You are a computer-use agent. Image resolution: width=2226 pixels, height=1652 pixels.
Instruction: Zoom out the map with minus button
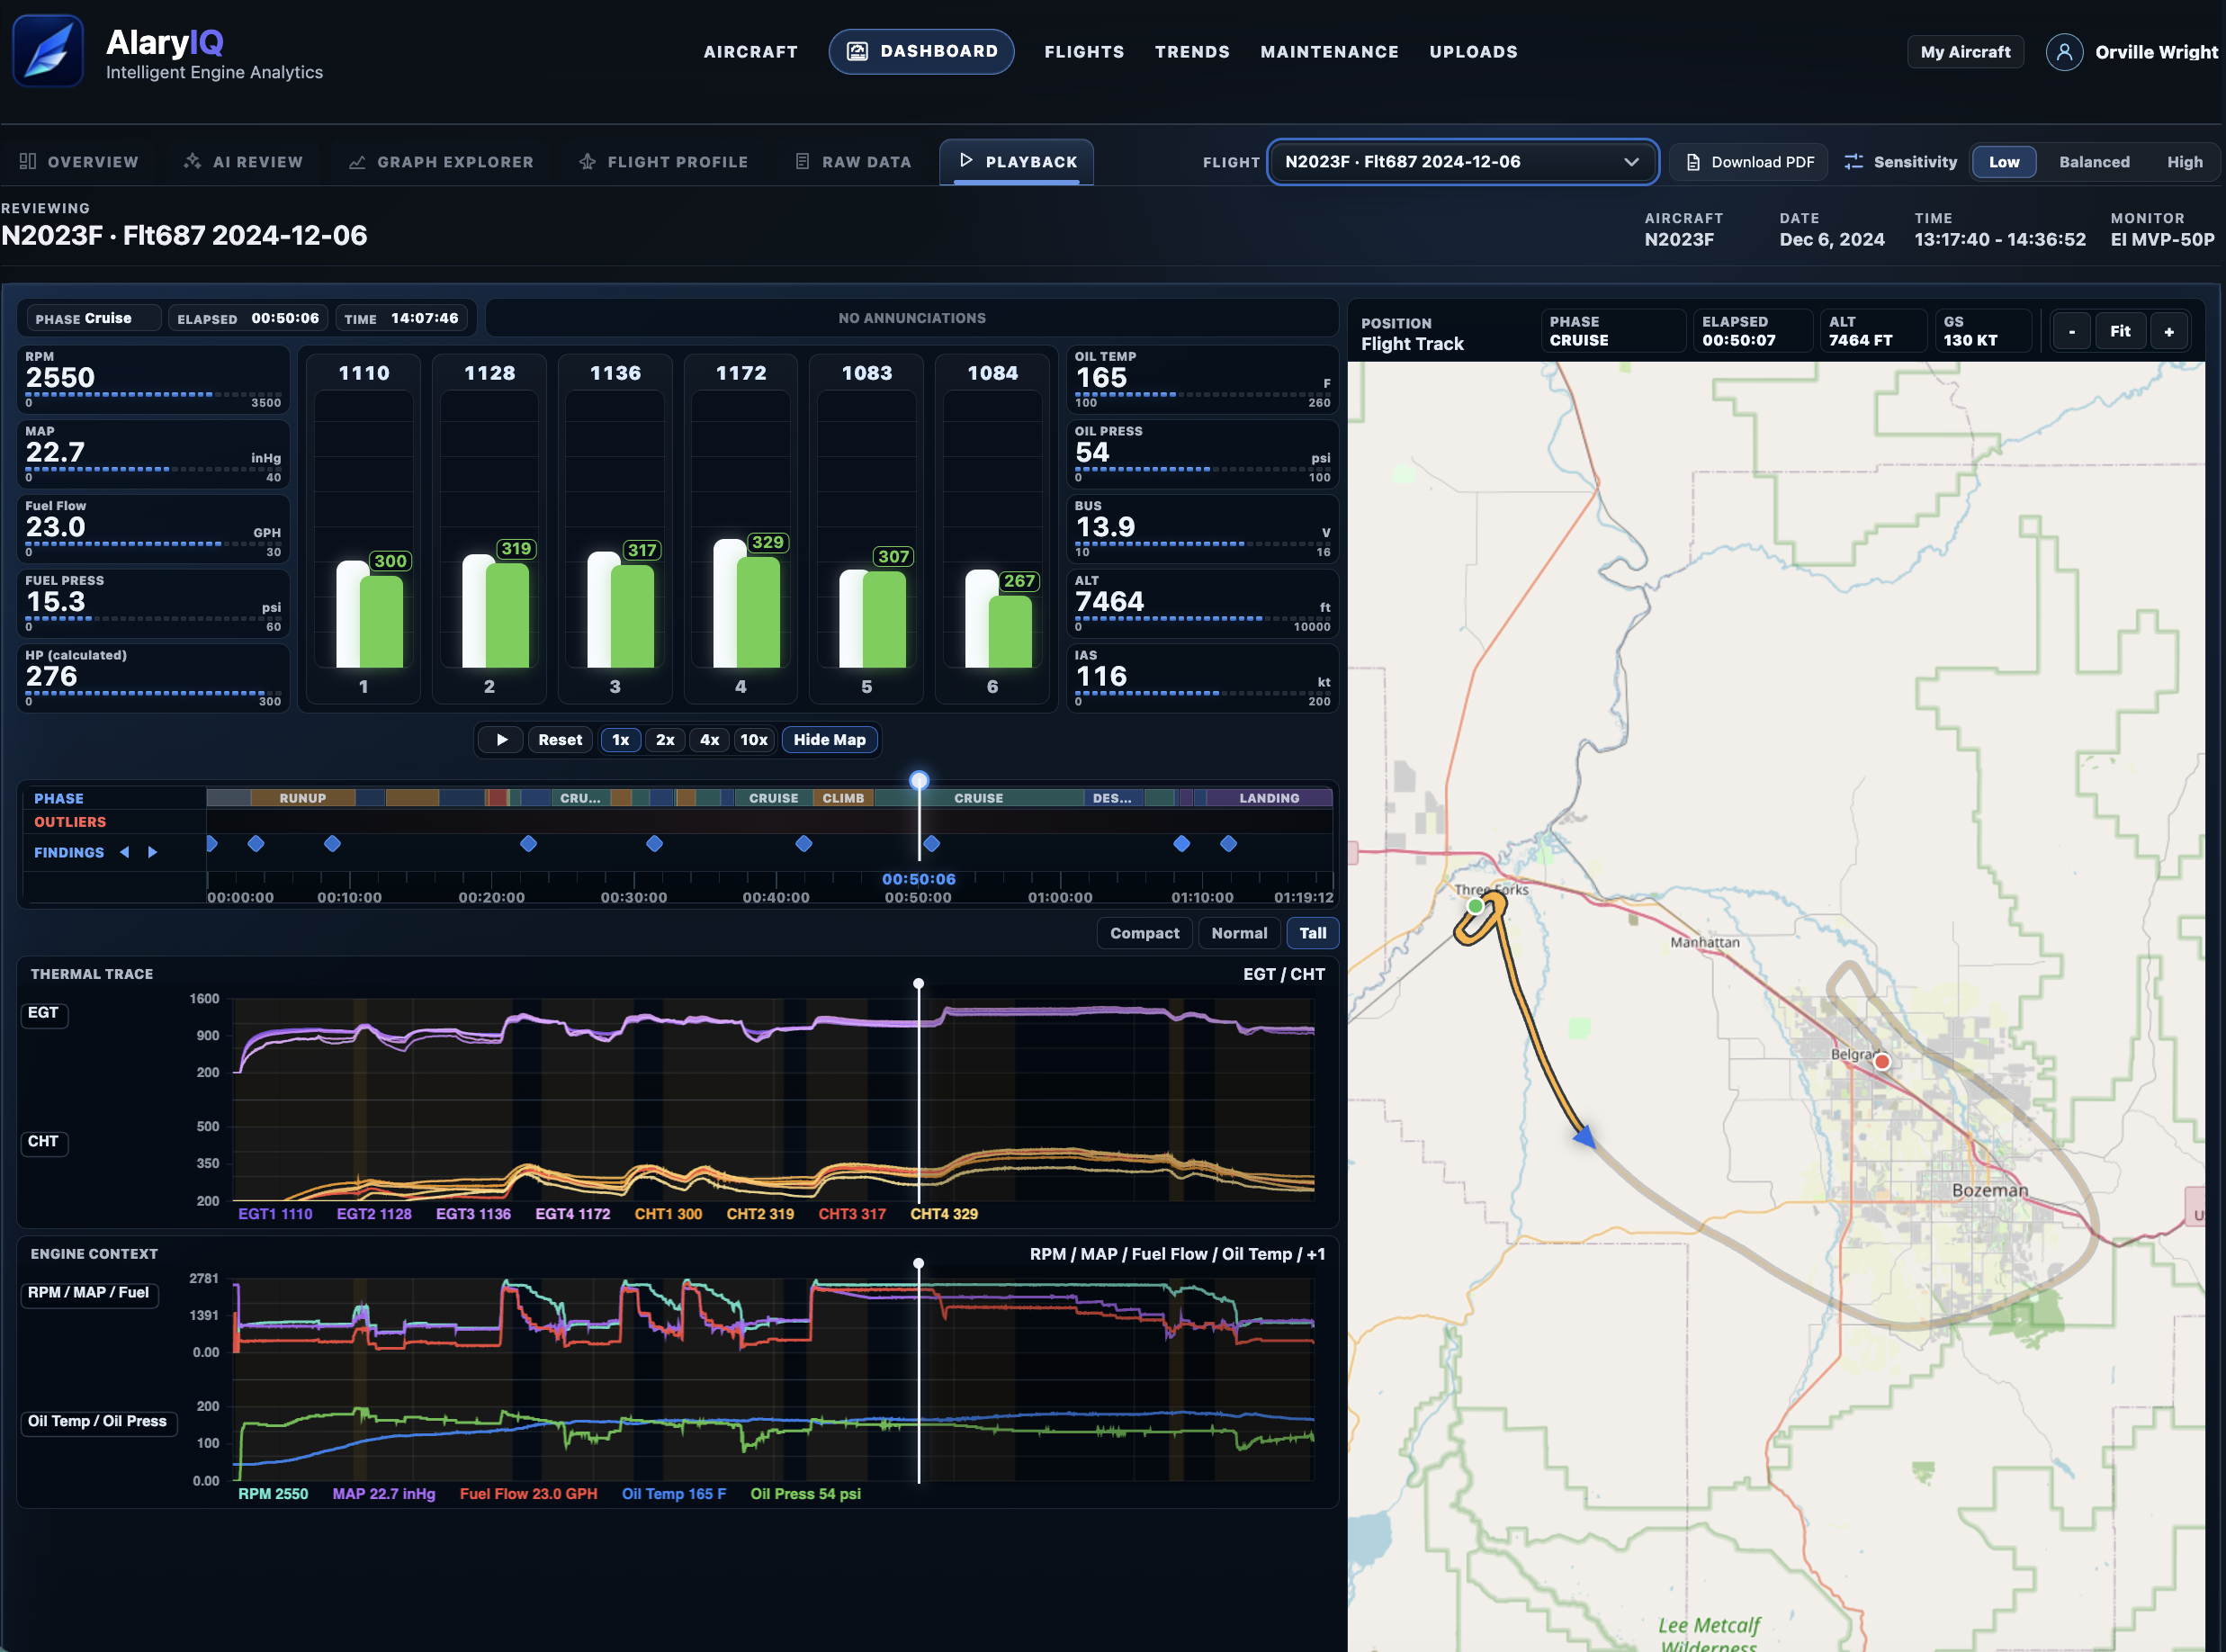click(2071, 331)
